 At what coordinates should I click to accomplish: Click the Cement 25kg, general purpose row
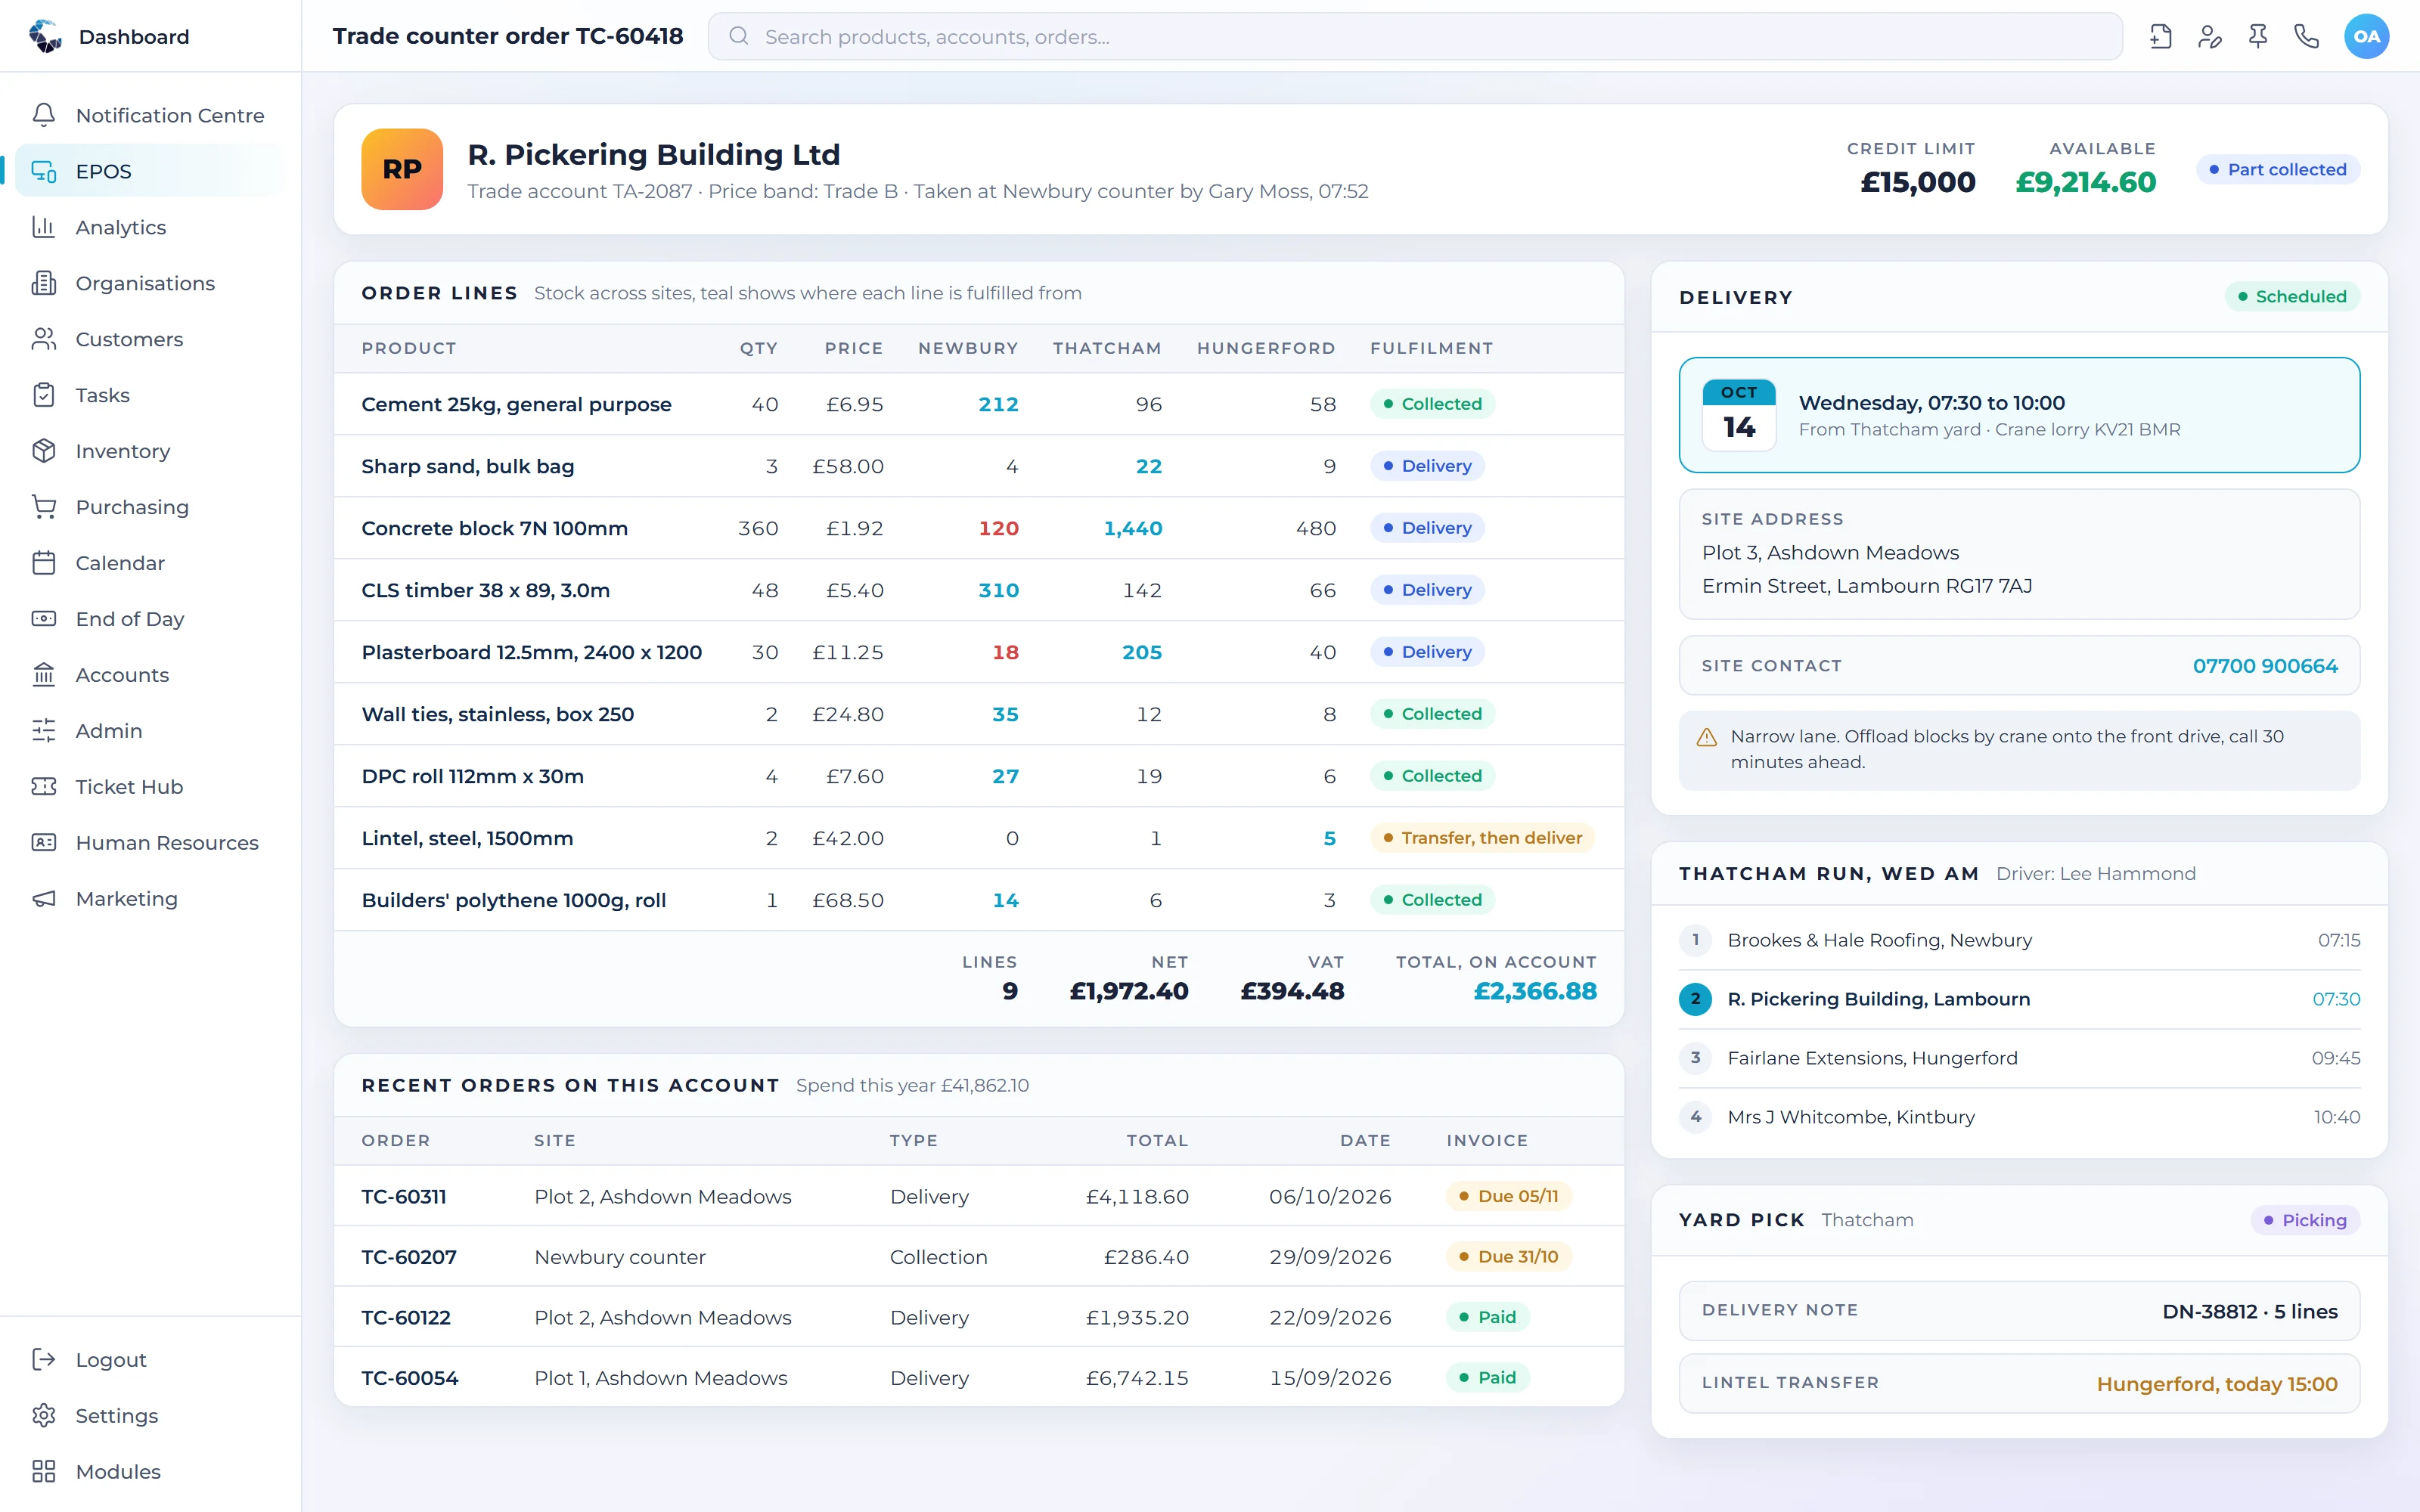coord(978,404)
